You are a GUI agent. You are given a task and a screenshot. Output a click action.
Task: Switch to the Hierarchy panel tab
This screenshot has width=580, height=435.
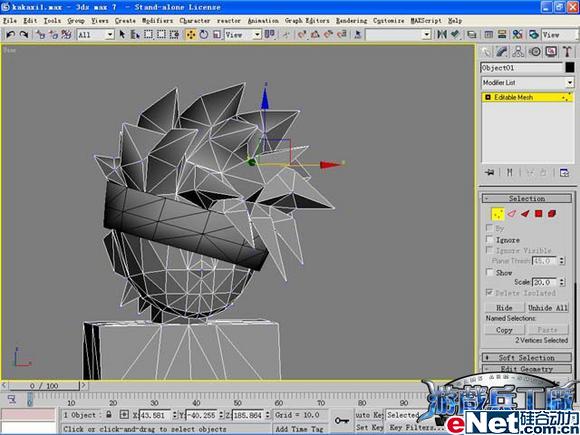pyautogui.click(x=518, y=52)
